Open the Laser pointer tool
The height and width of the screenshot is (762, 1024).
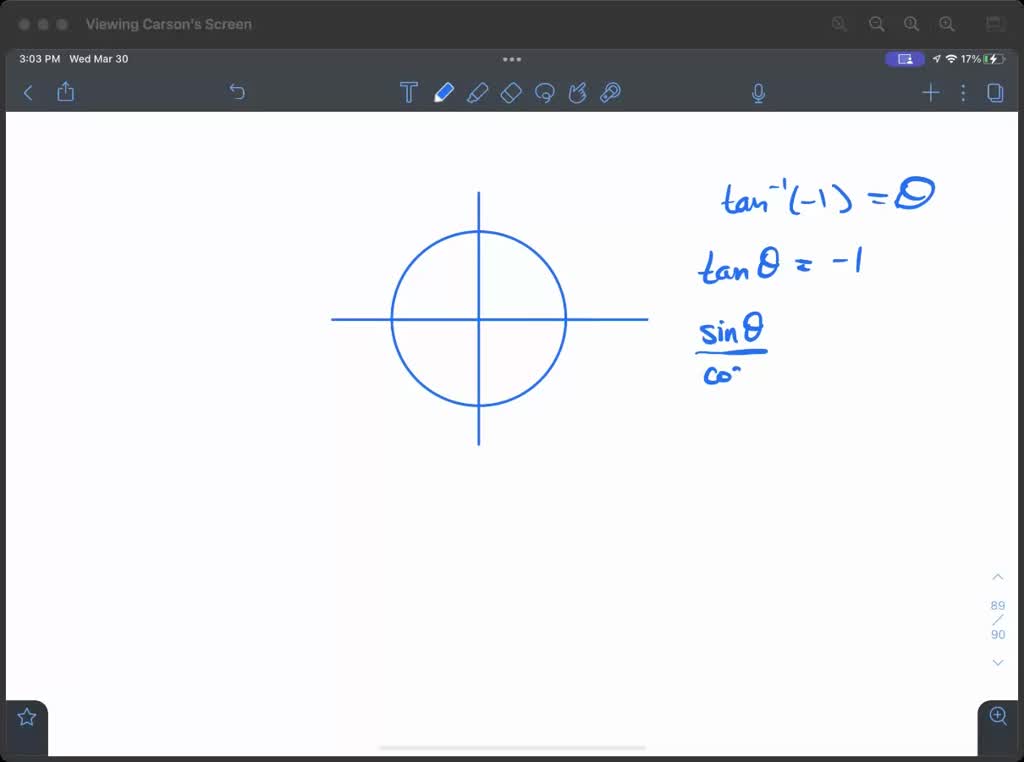[610, 92]
